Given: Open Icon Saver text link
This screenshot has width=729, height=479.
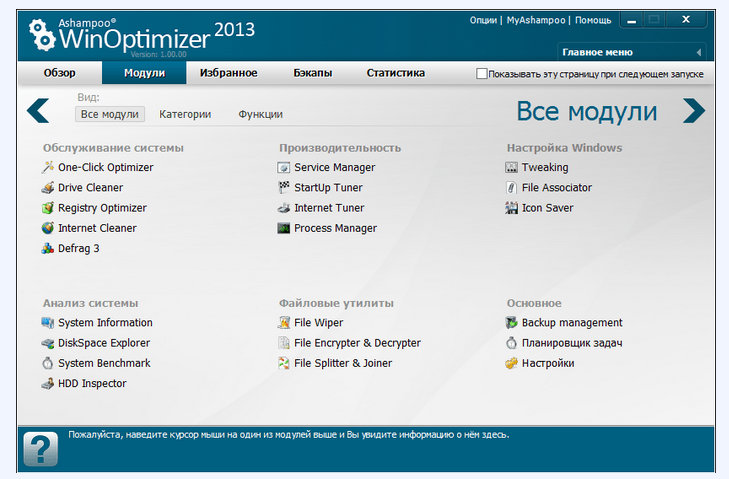Looking at the screenshot, I should pos(548,208).
